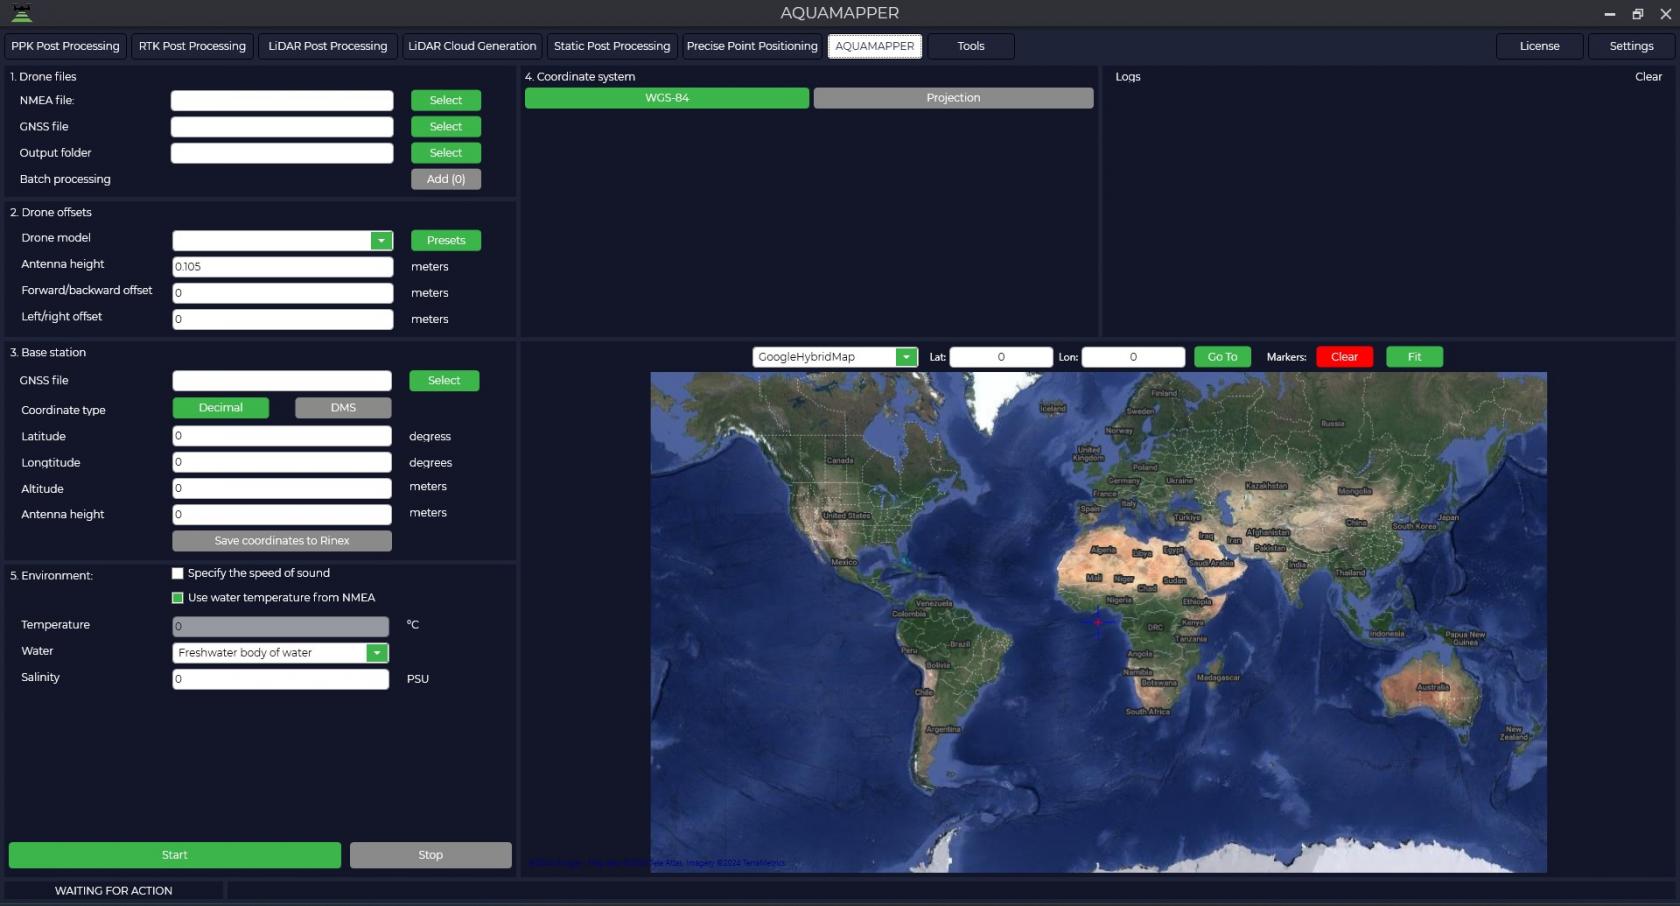Click the Go To button
The width and height of the screenshot is (1680, 906).
1222,357
